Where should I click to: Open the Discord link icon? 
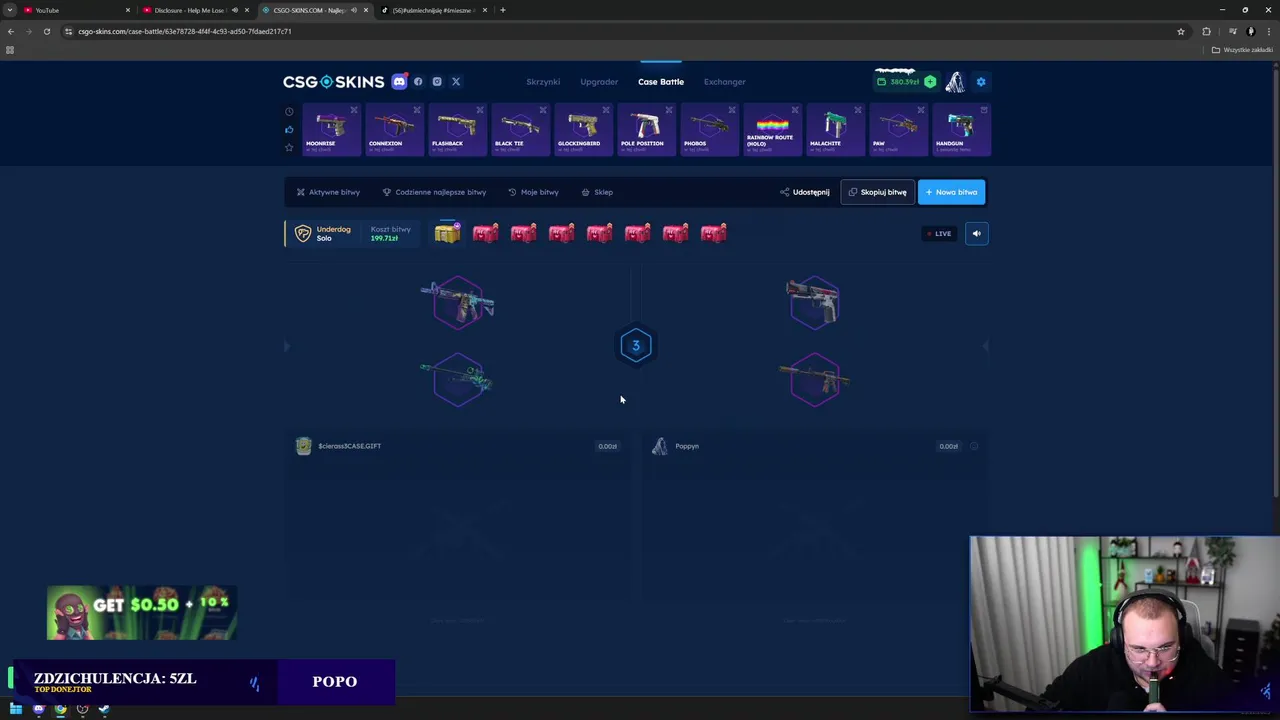(399, 81)
